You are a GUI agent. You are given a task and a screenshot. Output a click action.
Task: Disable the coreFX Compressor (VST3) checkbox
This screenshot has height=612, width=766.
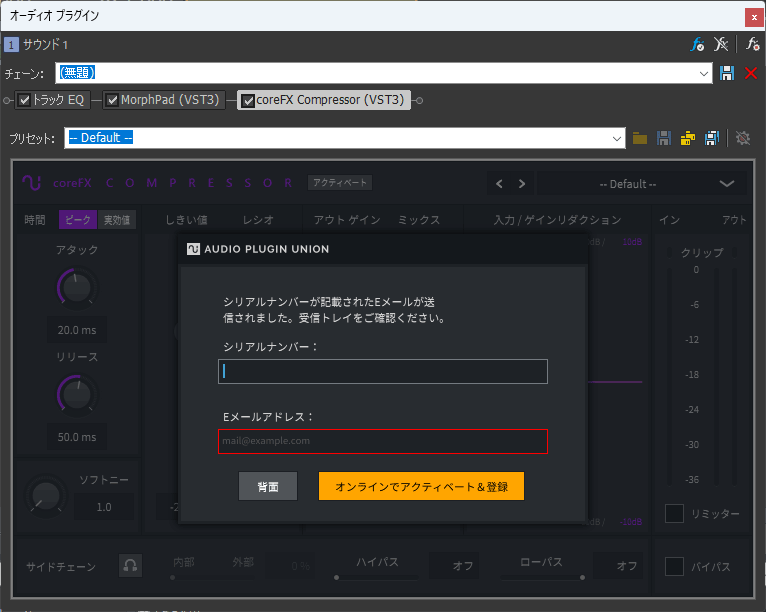click(x=248, y=100)
